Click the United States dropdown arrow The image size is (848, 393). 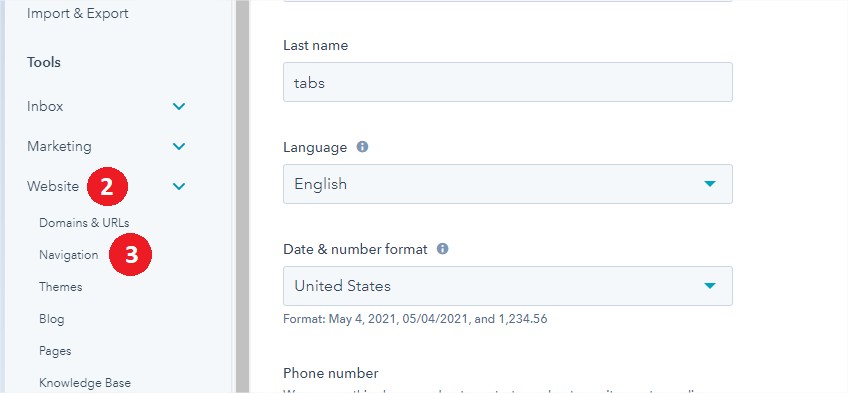710,285
